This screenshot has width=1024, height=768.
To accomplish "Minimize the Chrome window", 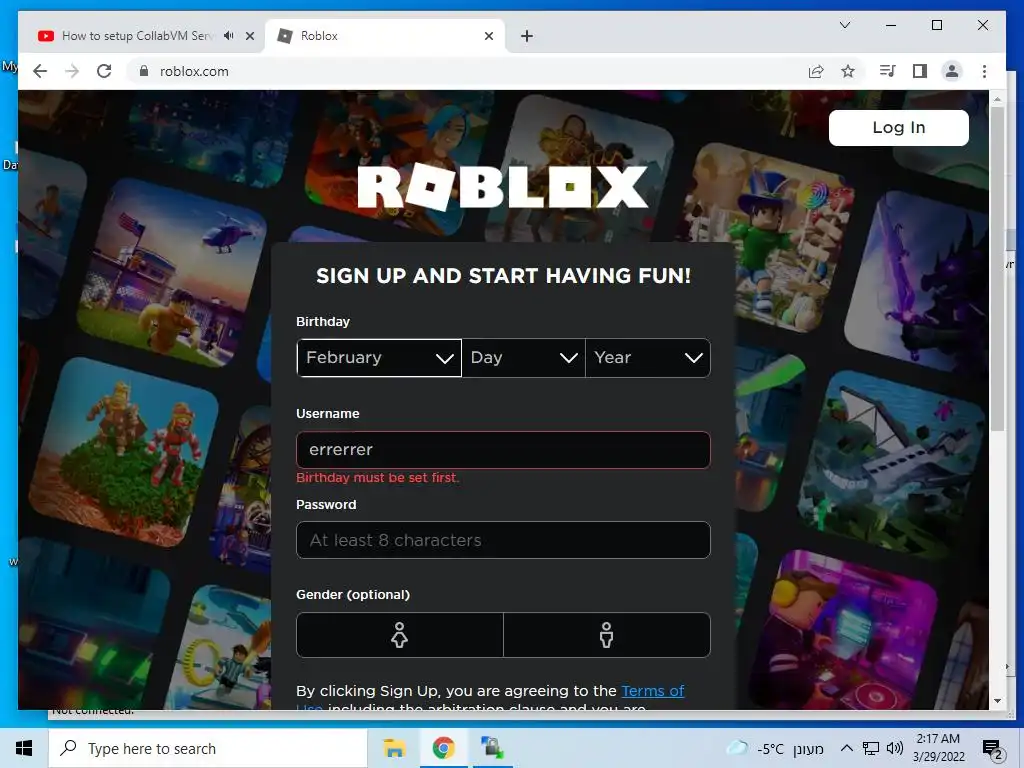I will click(891, 25).
